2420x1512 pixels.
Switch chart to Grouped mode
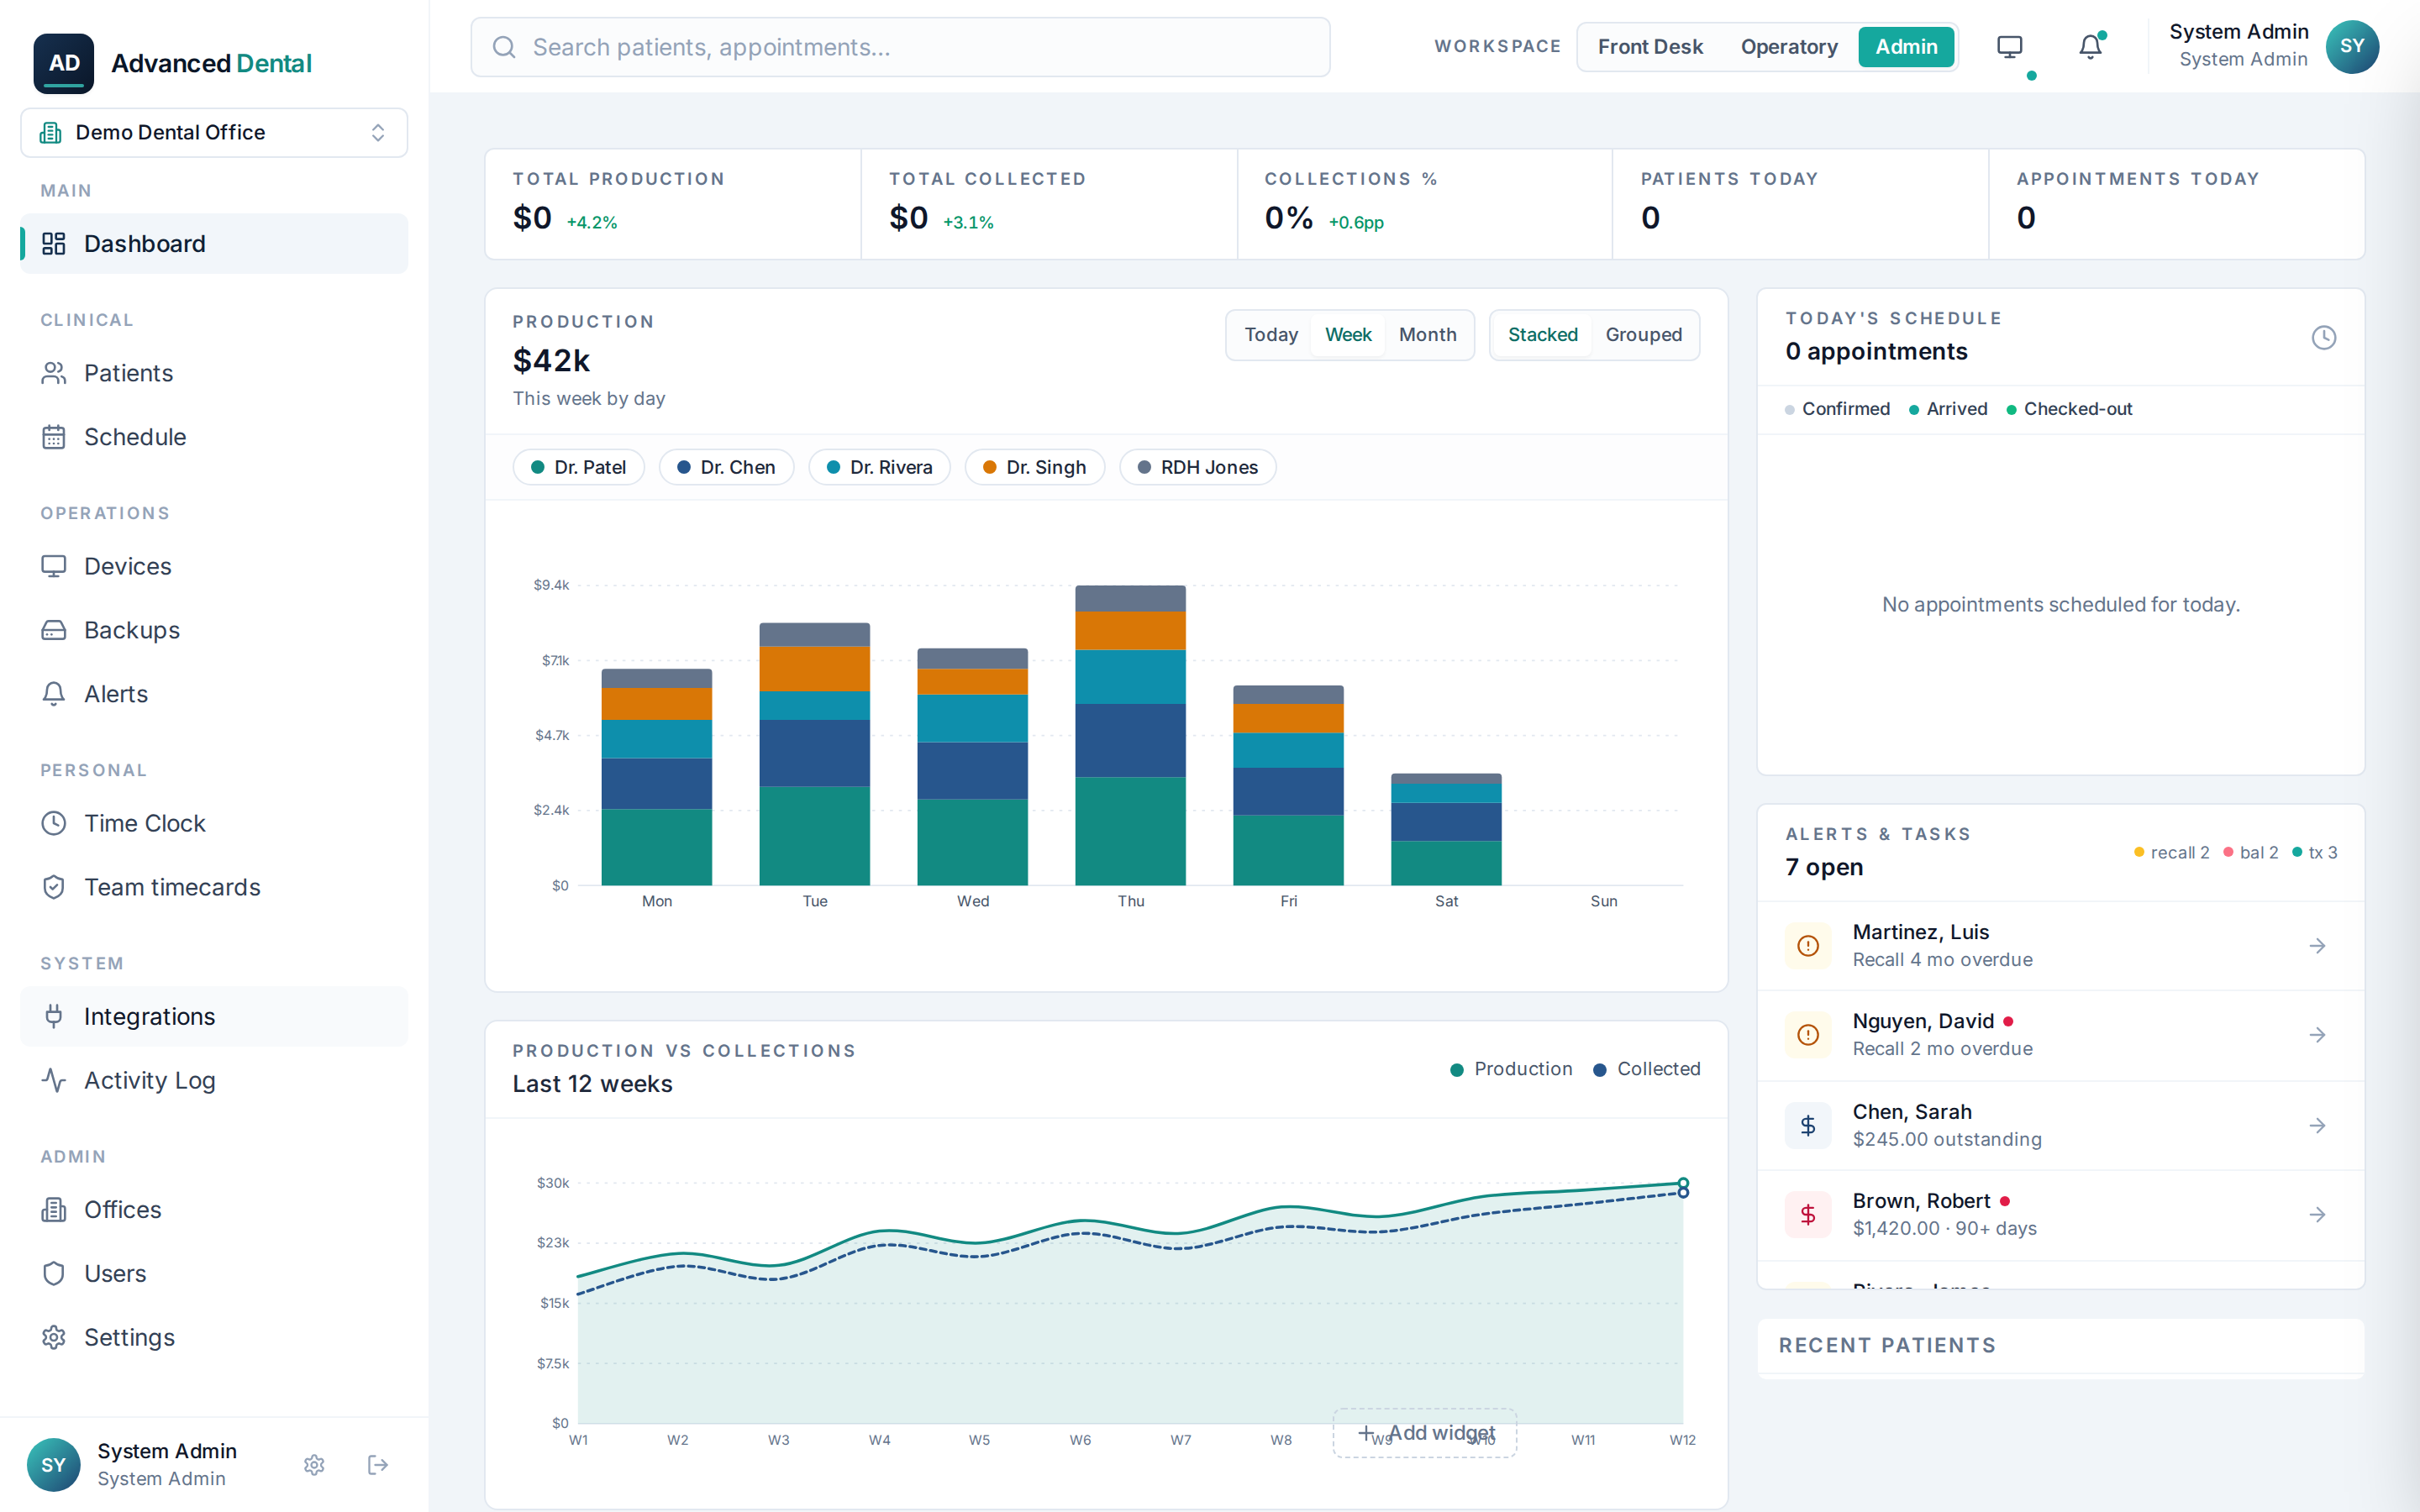click(1643, 335)
